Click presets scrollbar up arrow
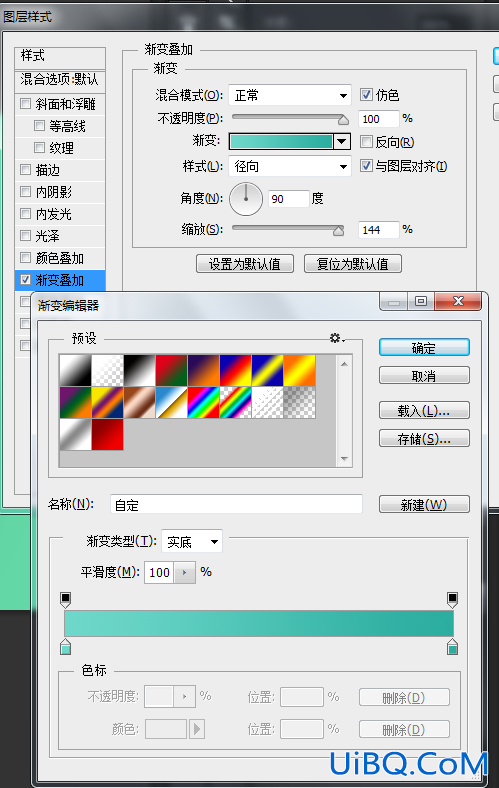The width and height of the screenshot is (499, 788). tap(344, 363)
